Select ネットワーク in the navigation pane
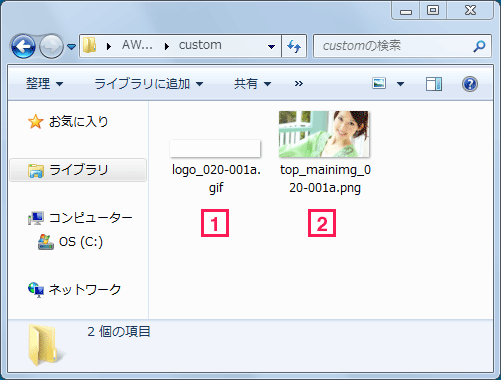The width and height of the screenshot is (501, 380). 85,289
